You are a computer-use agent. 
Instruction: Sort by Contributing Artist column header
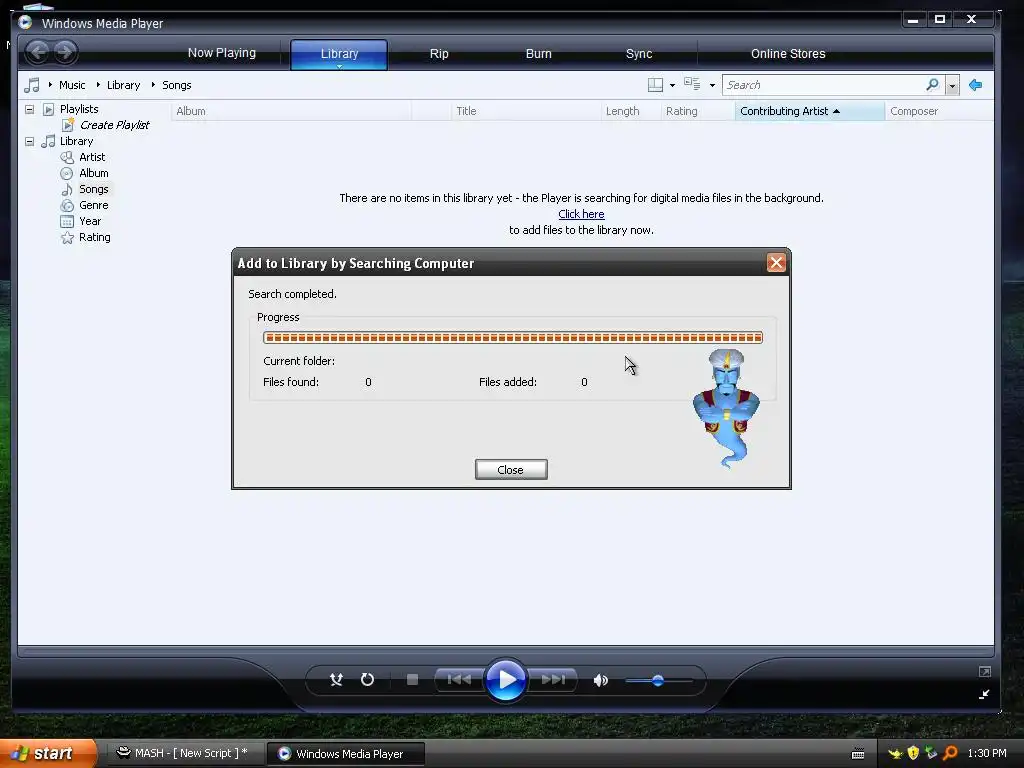point(809,111)
